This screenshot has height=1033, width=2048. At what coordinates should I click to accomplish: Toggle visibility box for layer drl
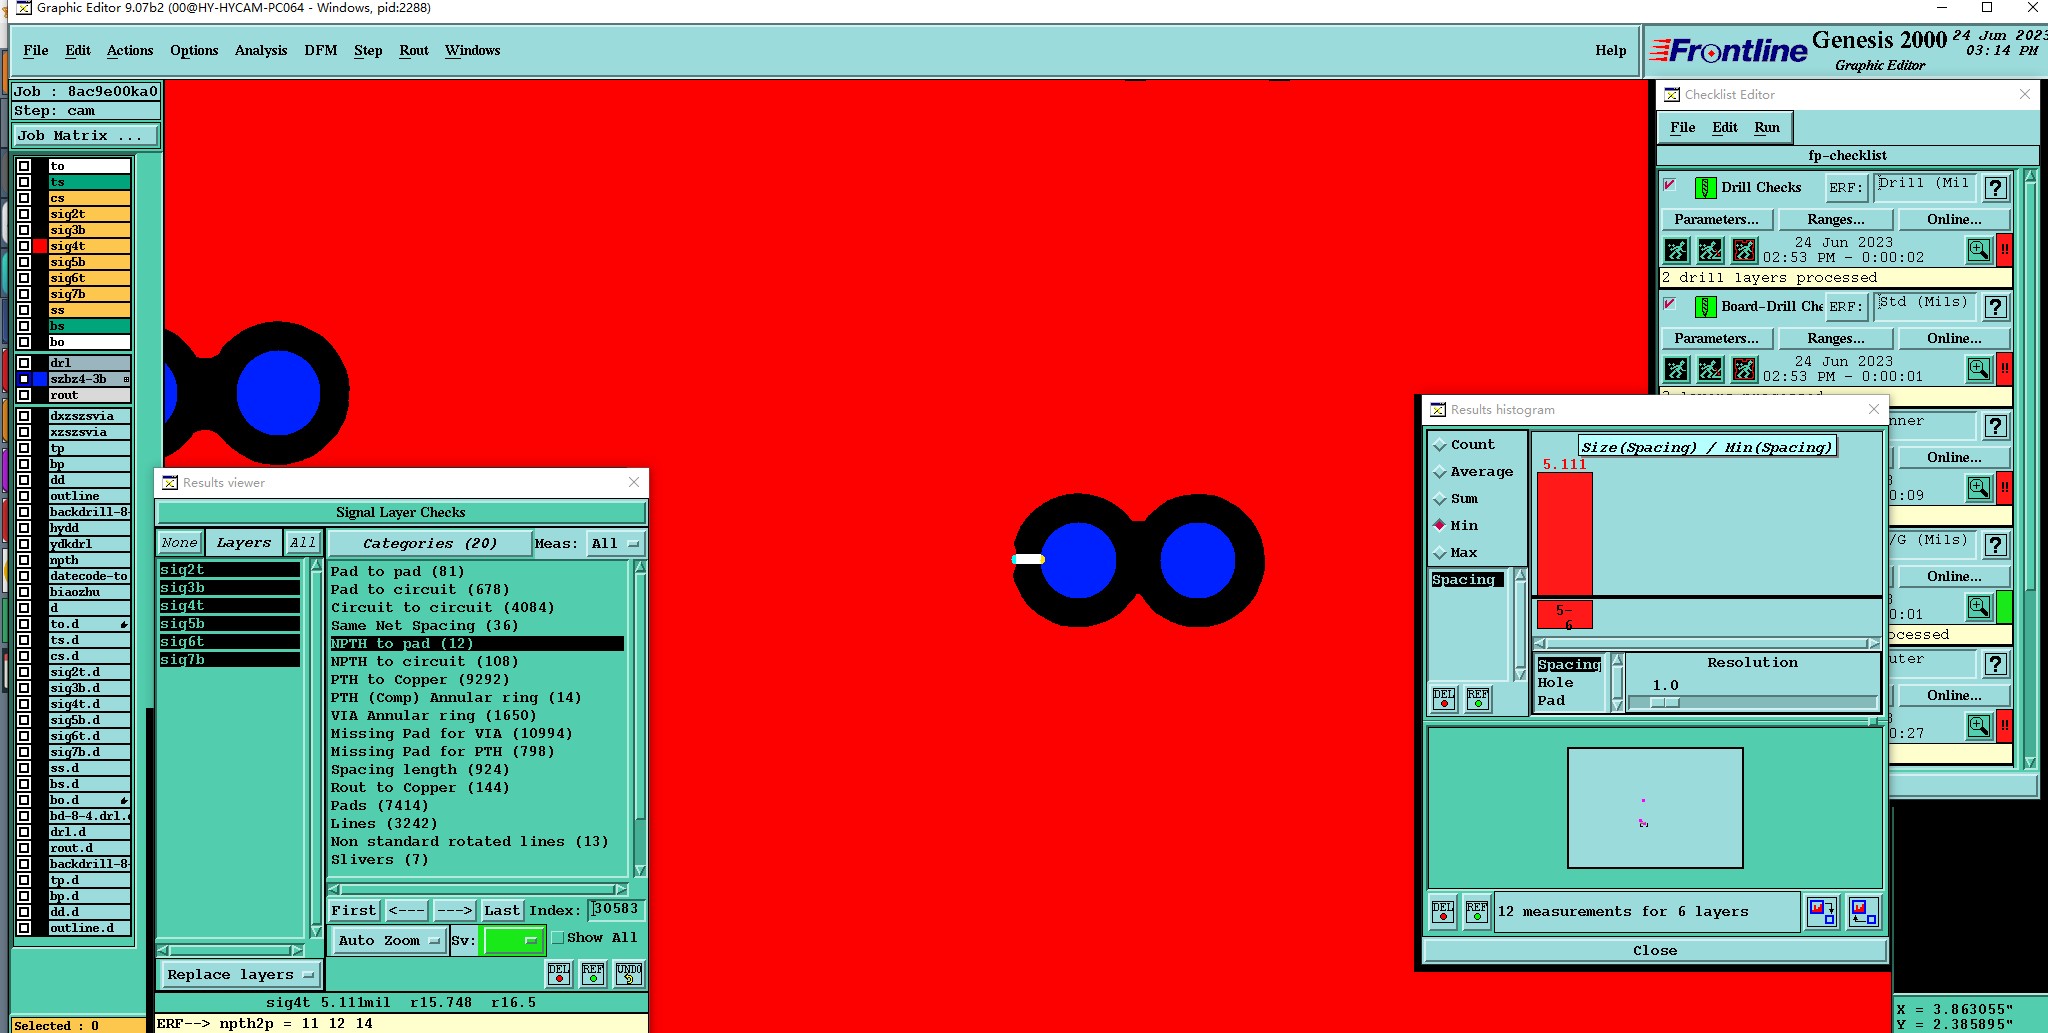pyautogui.click(x=24, y=363)
